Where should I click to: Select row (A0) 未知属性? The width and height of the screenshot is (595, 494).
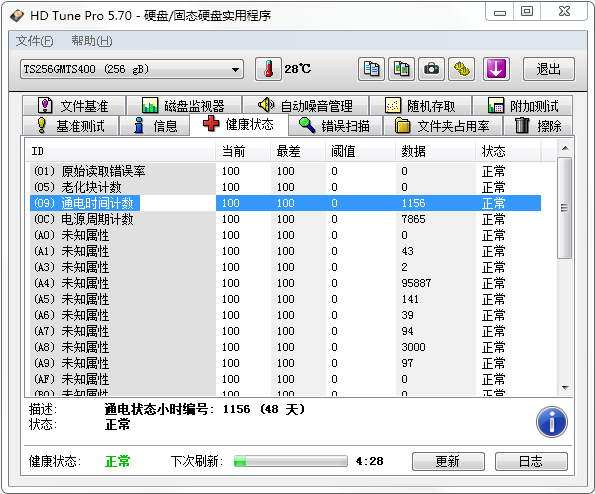click(x=285, y=235)
